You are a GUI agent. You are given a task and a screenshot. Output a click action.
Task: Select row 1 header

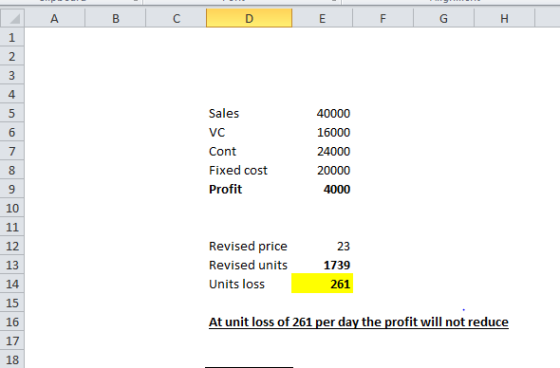[x=12, y=38]
